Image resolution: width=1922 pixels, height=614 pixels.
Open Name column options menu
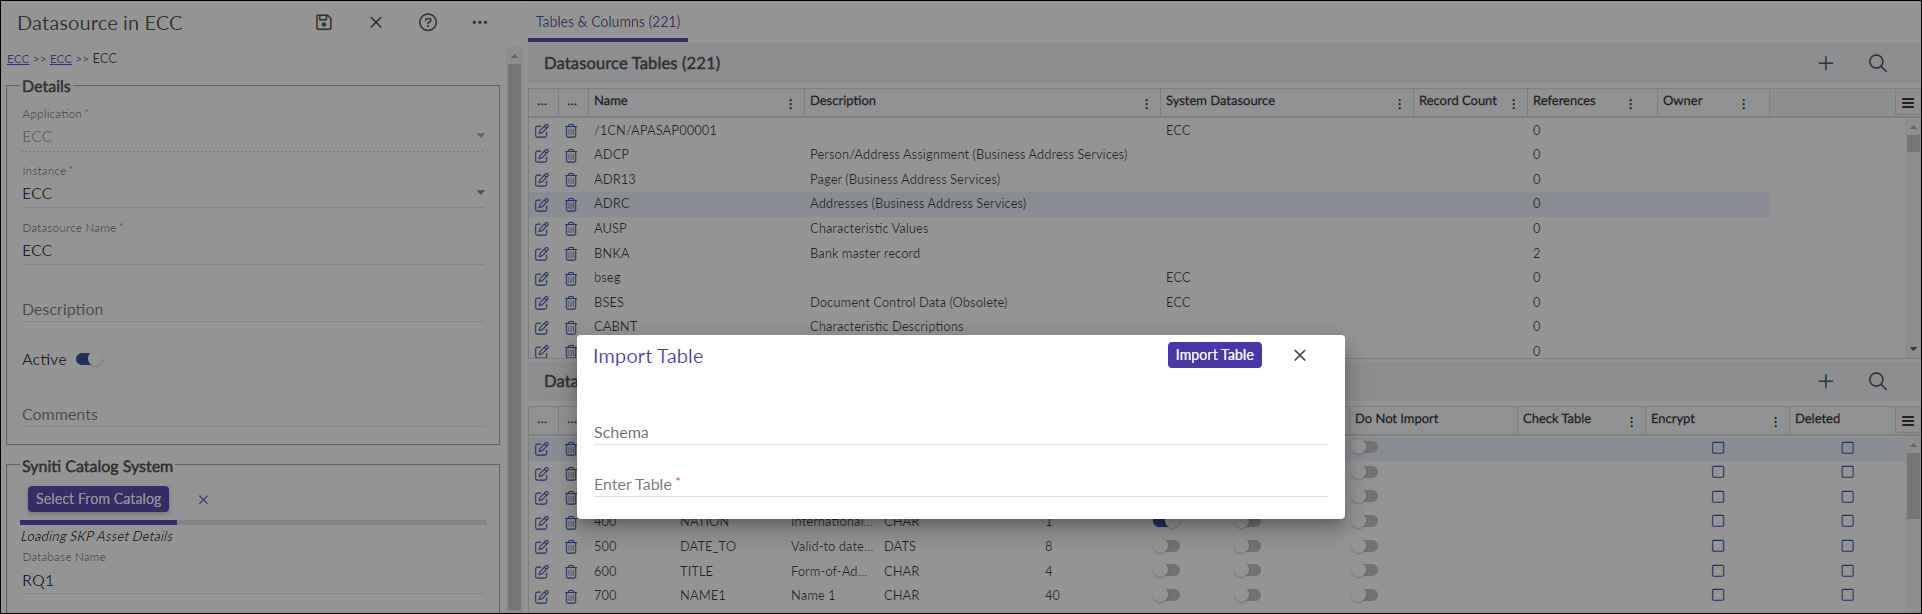coord(790,103)
